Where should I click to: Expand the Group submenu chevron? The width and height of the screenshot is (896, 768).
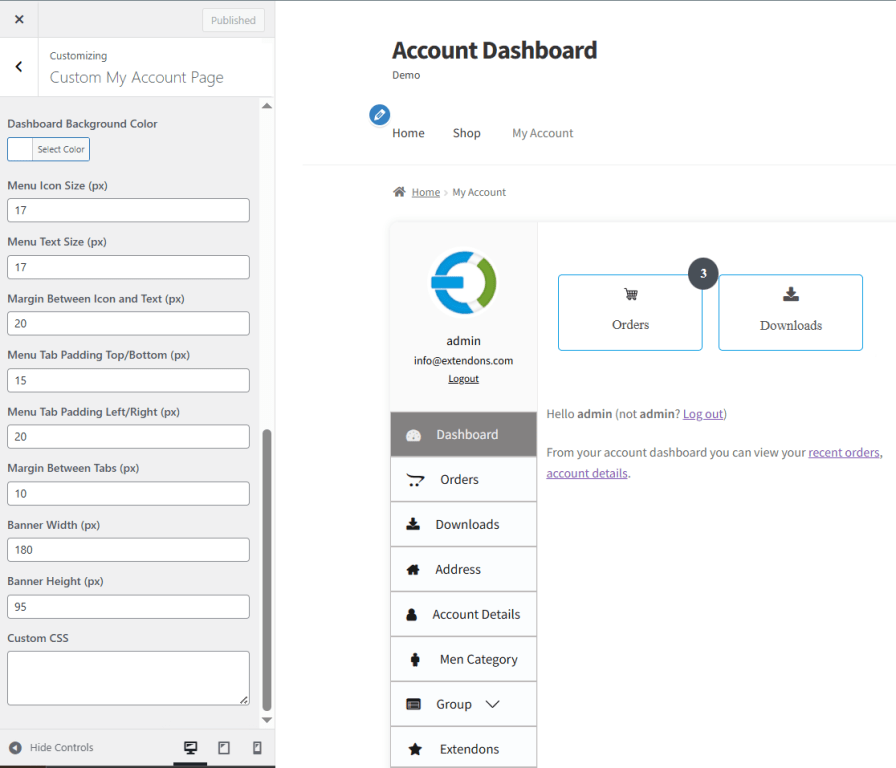click(x=491, y=703)
